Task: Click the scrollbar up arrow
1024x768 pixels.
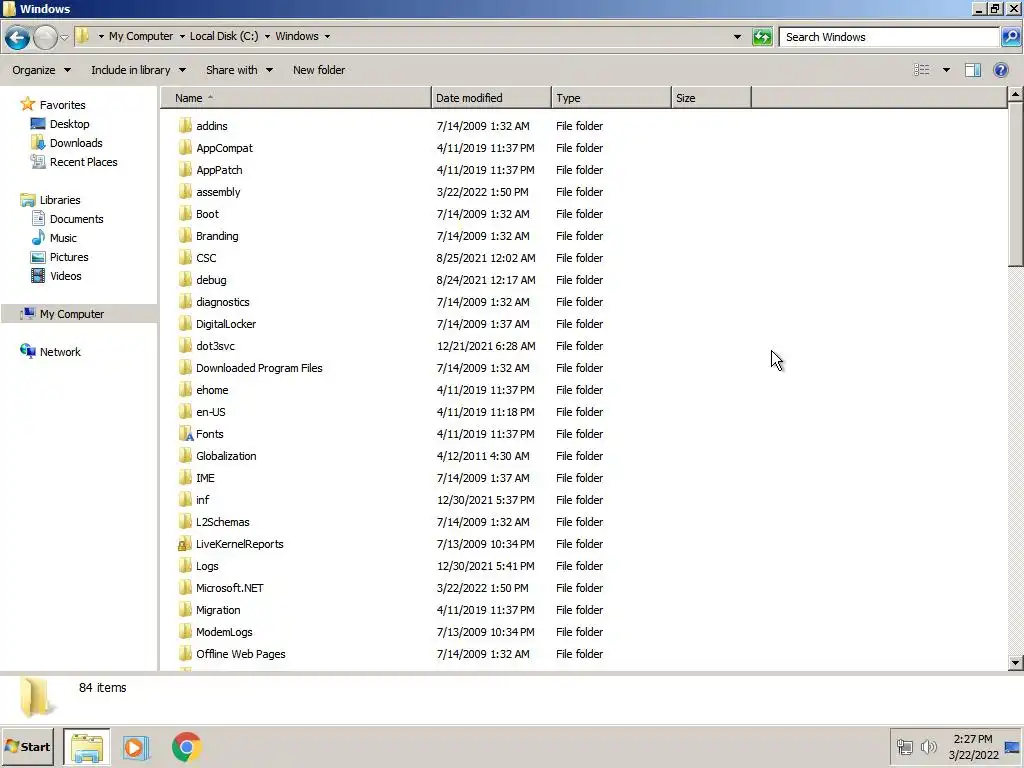Action: point(1015,95)
